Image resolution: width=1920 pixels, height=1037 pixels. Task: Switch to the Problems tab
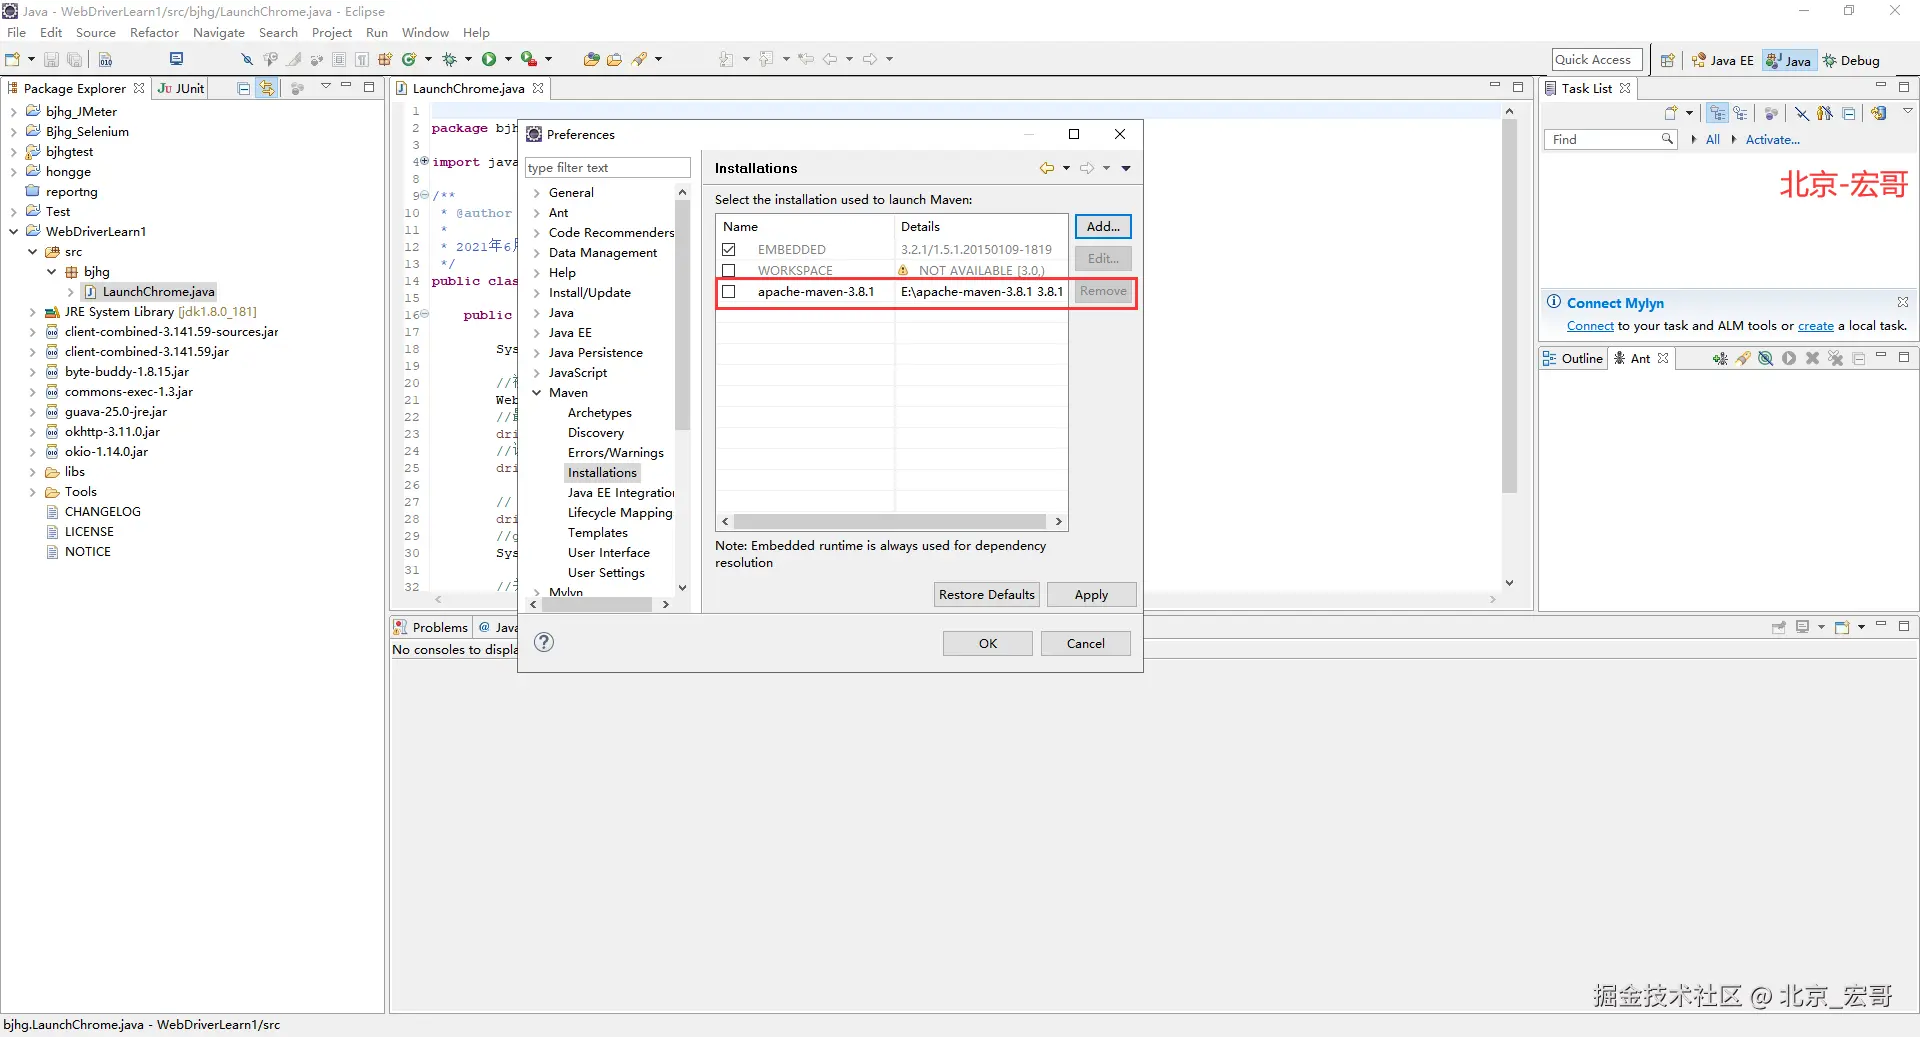[431, 627]
